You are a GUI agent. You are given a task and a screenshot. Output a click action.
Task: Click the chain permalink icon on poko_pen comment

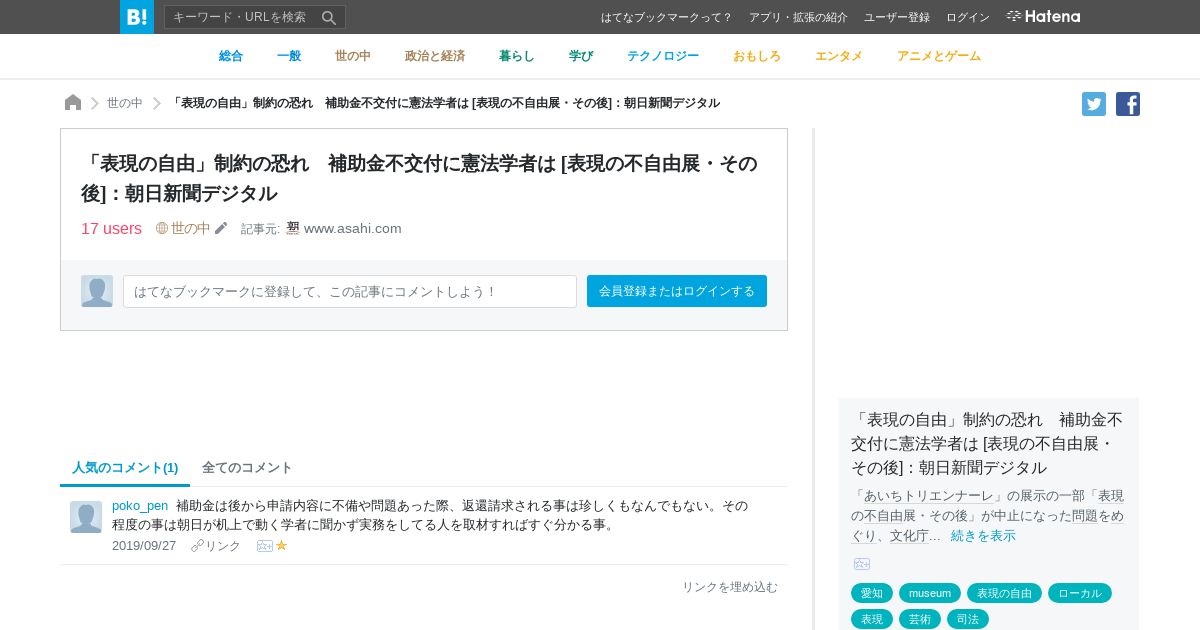[x=197, y=546]
